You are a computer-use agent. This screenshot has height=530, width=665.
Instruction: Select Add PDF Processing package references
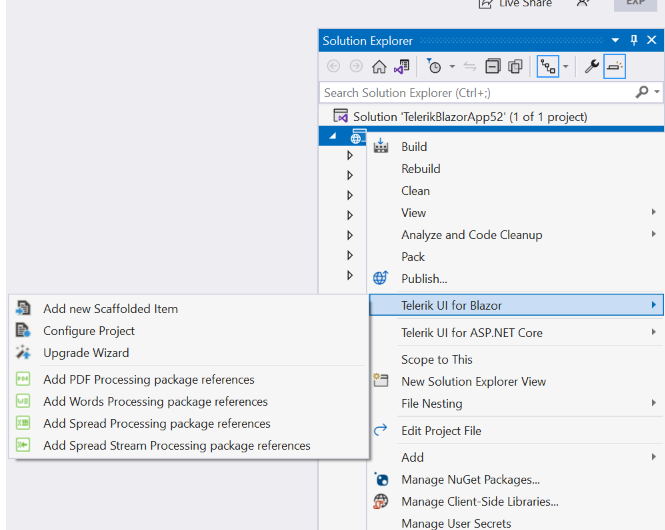(149, 380)
